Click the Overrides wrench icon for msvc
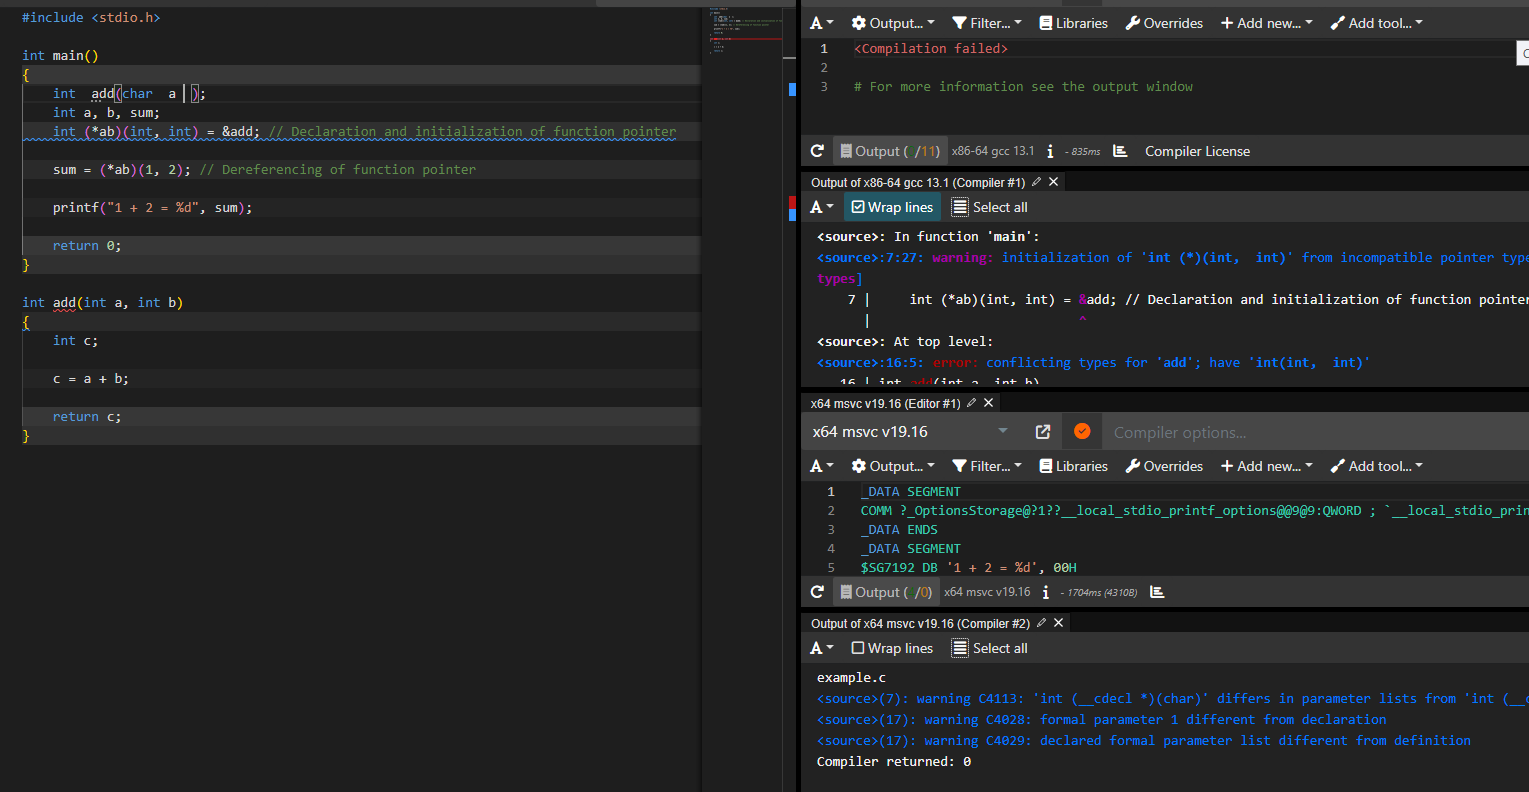Screen dimensions: 1529x792 point(1164,465)
